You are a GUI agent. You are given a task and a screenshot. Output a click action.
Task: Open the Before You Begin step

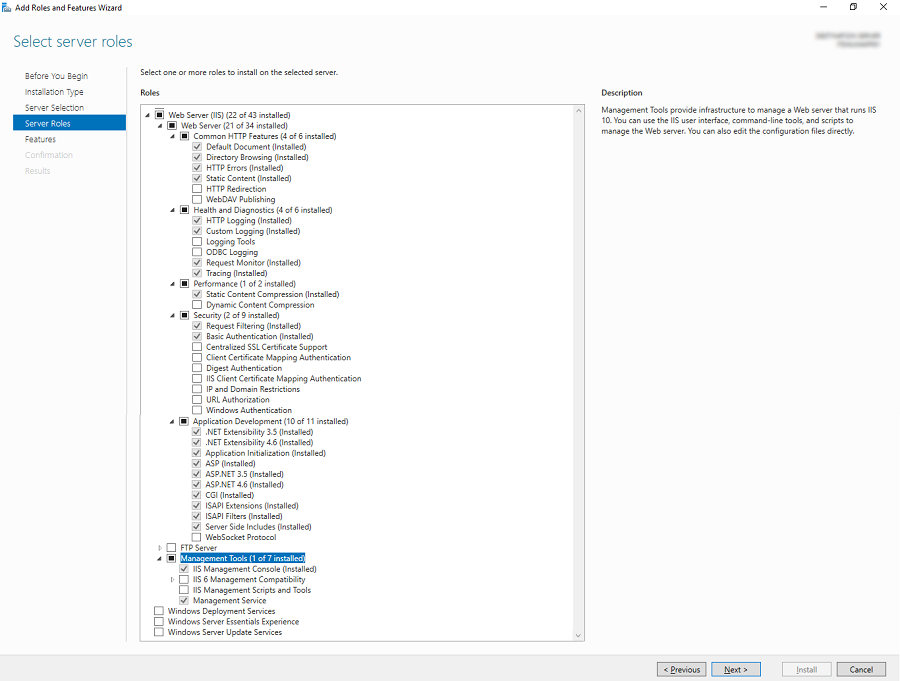coord(56,76)
